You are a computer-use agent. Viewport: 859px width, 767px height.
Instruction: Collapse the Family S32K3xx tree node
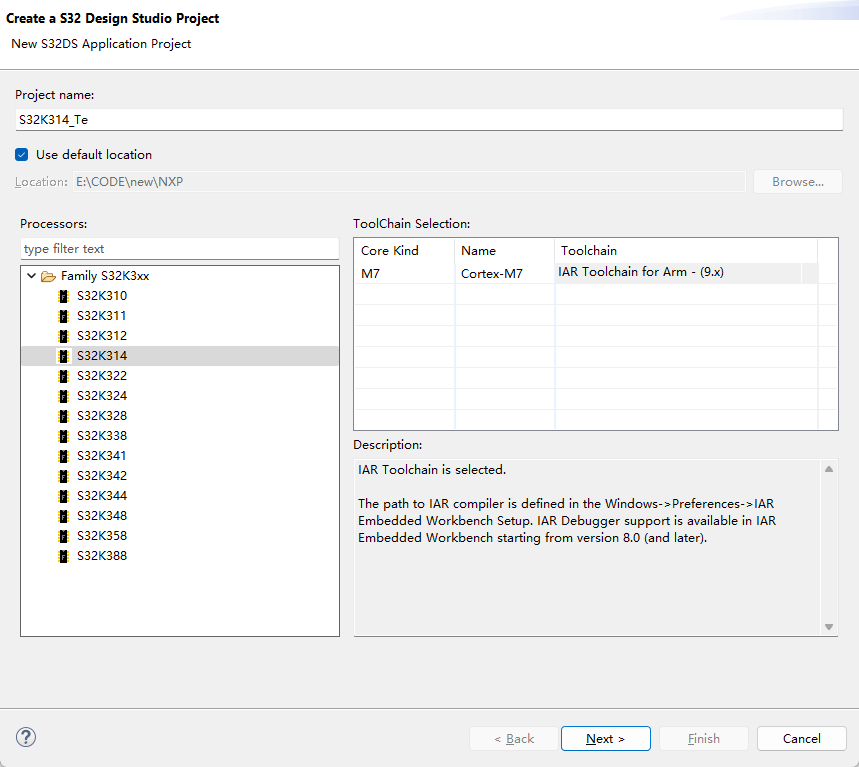pos(32,276)
